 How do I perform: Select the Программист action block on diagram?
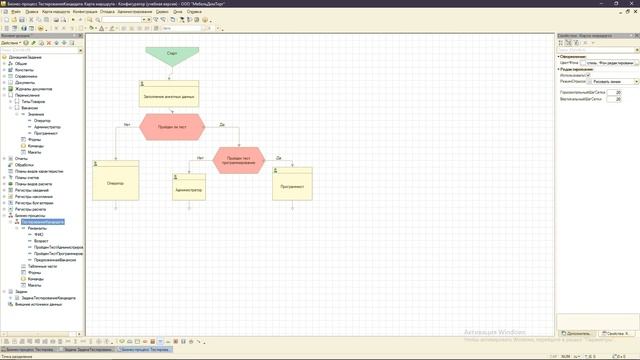tap(292, 184)
